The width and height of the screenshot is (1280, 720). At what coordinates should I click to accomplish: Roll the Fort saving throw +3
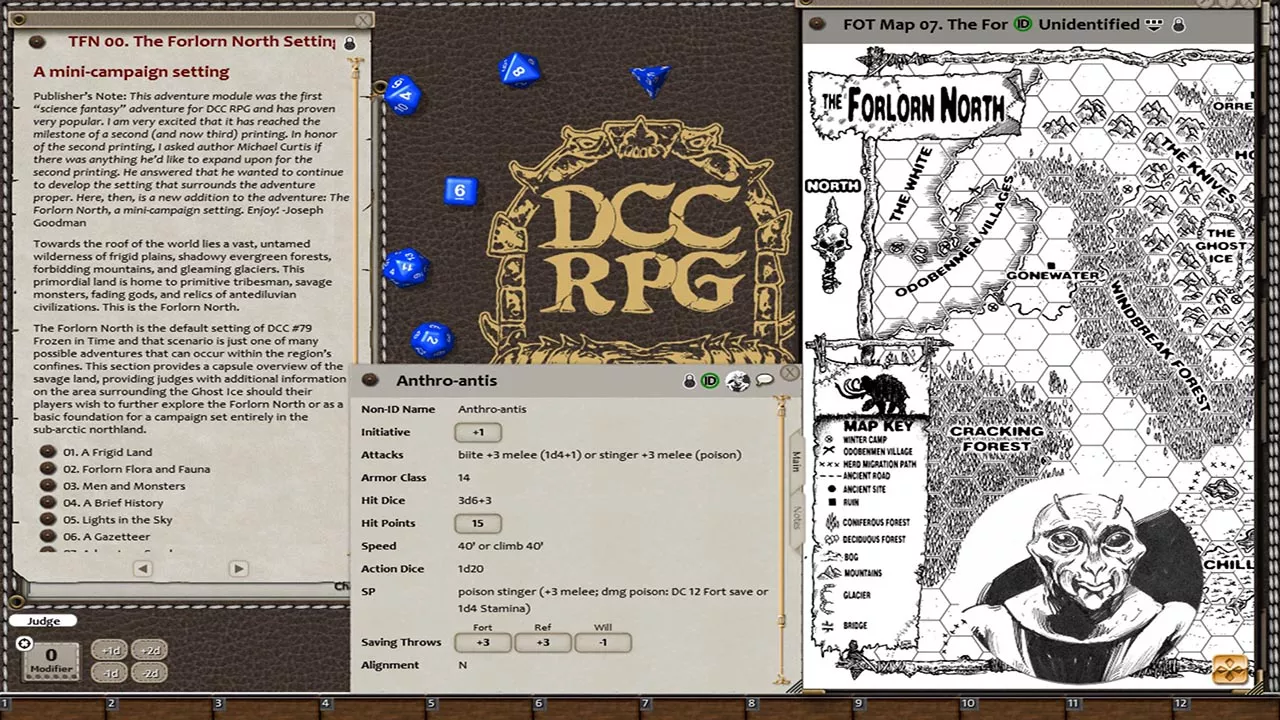(483, 642)
